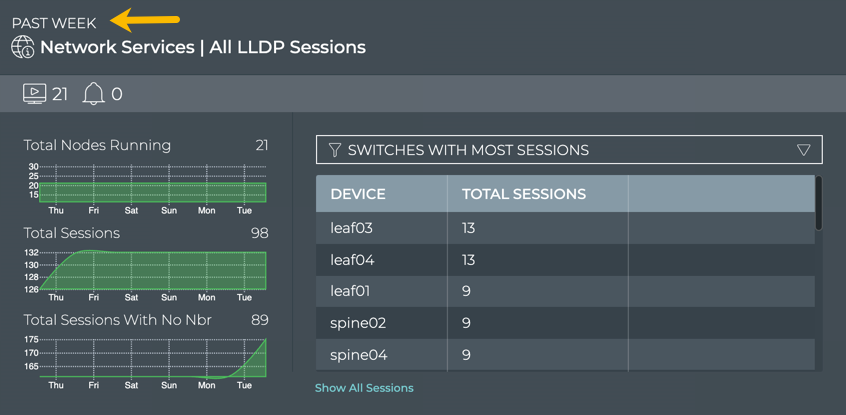Select the leaf01 device row
This screenshot has width=846, height=415.
click(350, 291)
